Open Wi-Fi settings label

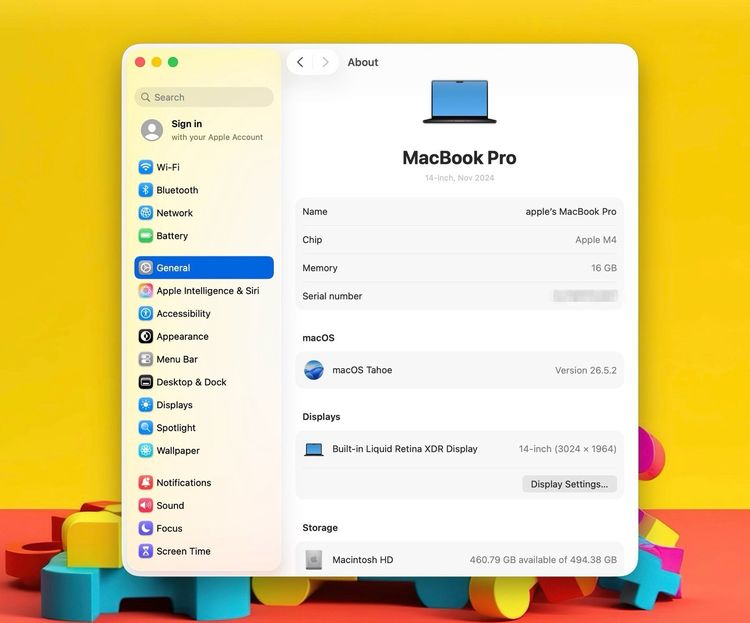tap(168, 167)
